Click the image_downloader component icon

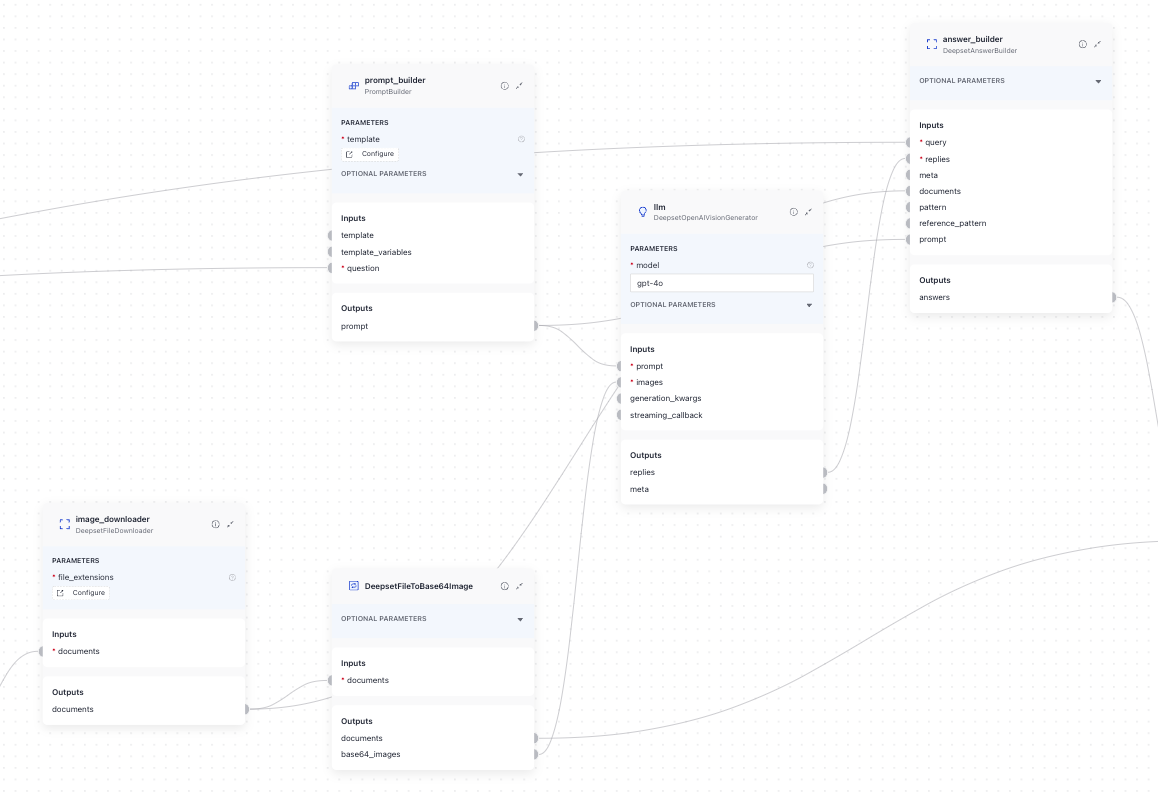click(64, 523)
